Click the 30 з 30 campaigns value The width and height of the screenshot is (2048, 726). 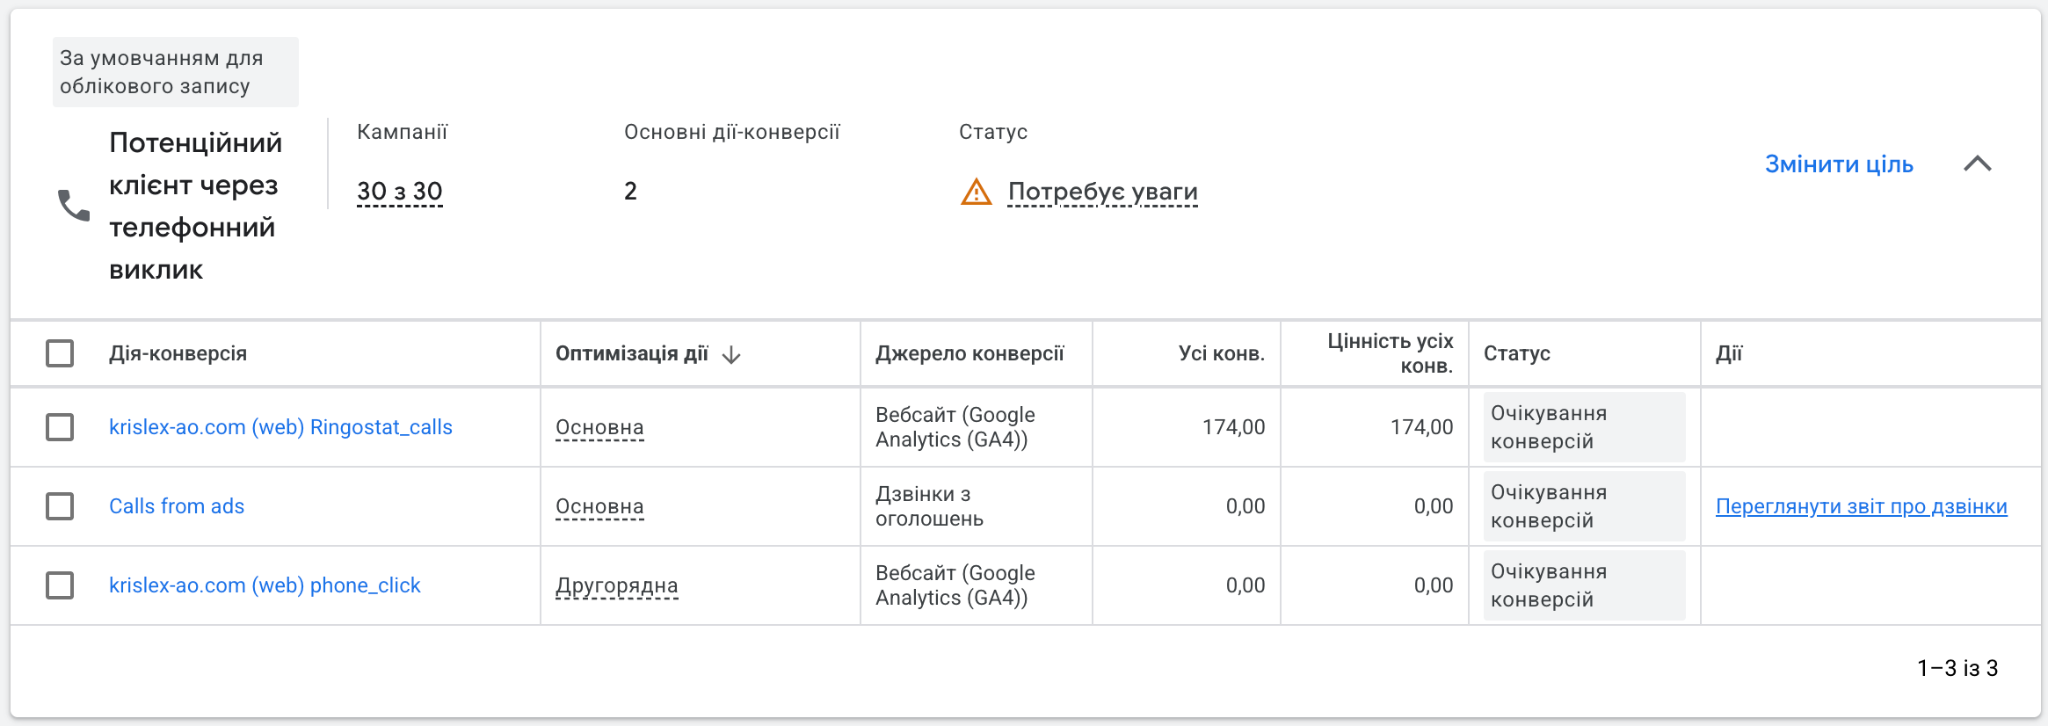(400, 191)
